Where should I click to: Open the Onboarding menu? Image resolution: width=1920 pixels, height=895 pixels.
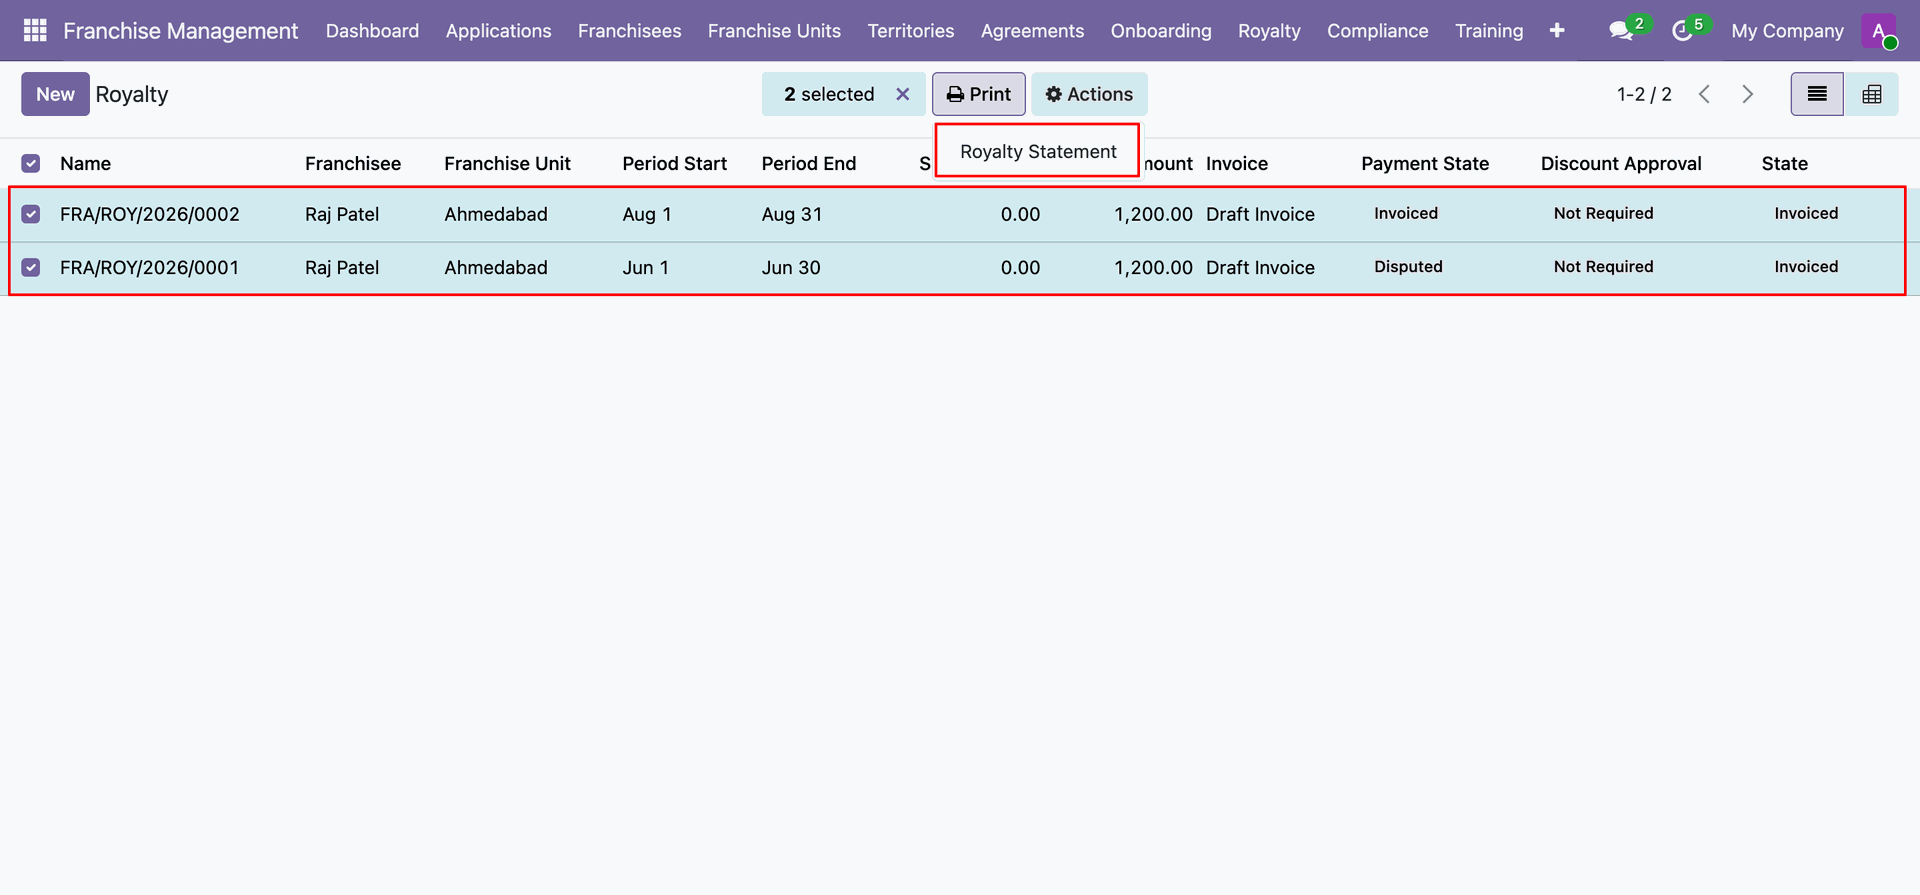(1160, 31)
